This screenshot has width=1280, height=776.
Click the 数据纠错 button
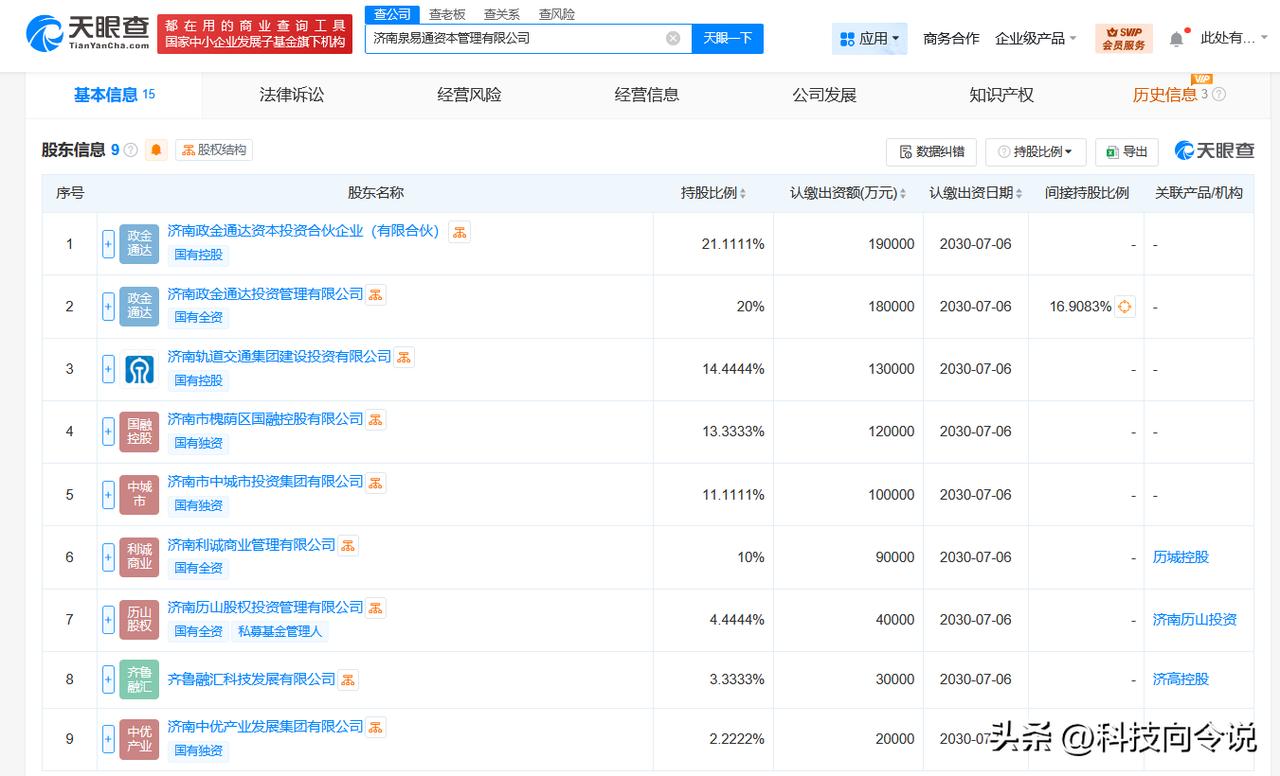931,152
